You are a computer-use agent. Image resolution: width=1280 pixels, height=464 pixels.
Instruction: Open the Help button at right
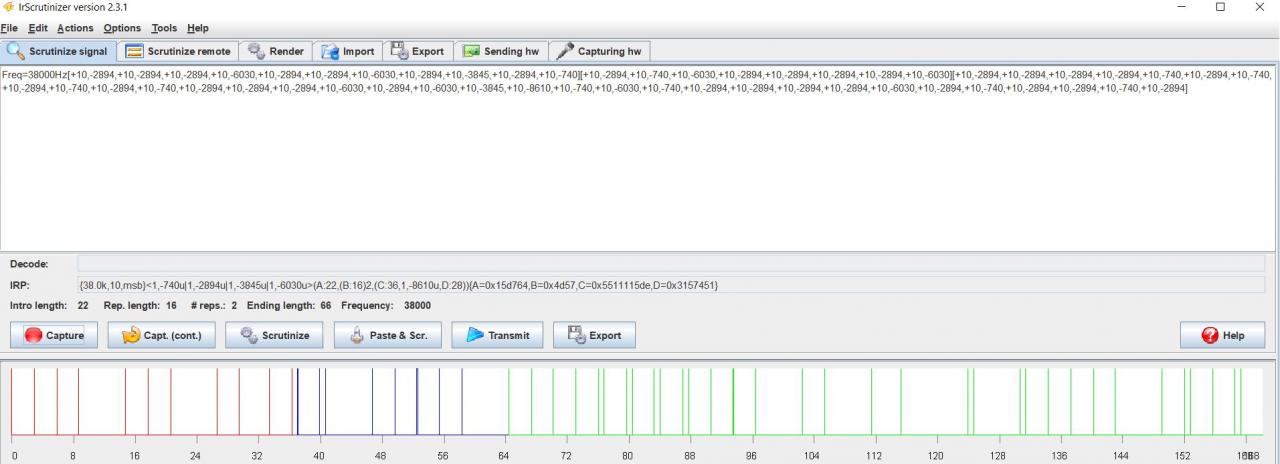[1222, 335]
